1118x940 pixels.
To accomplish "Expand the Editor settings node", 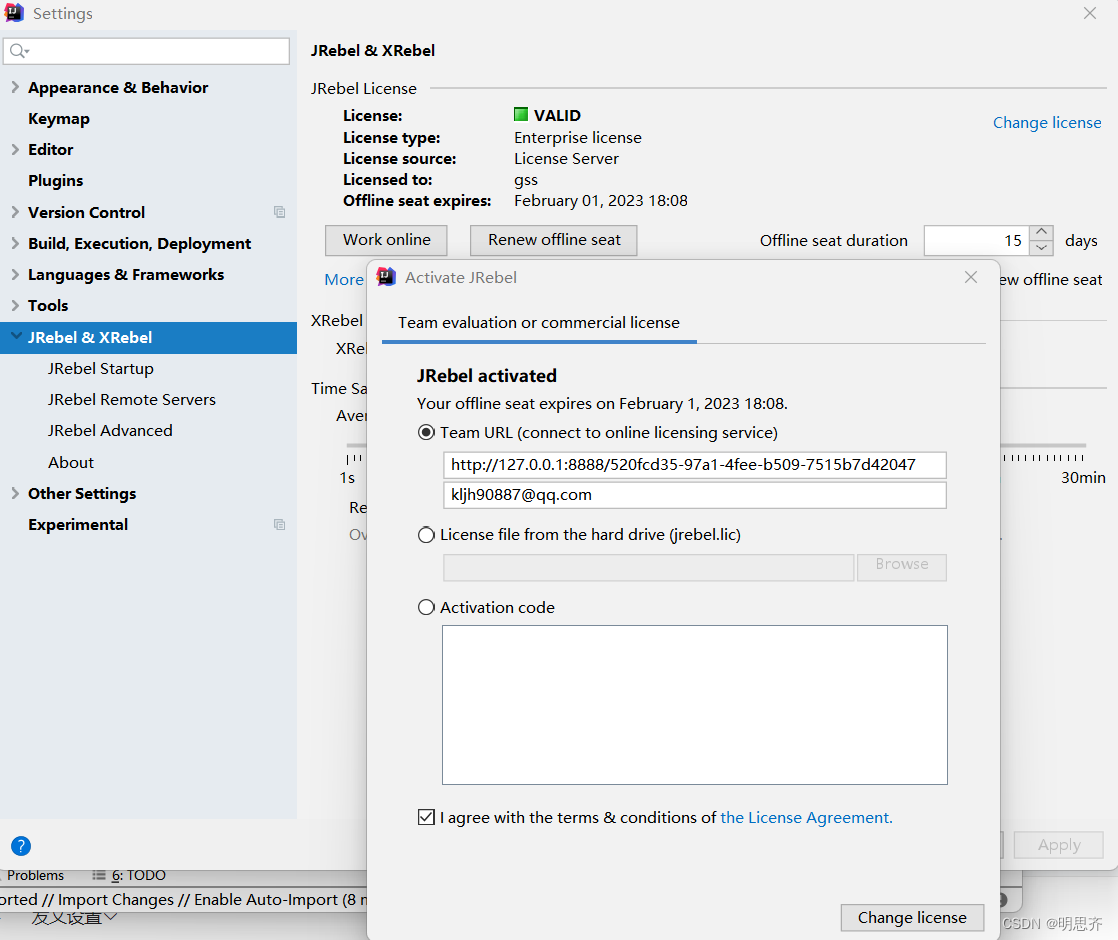I will 15,149.
